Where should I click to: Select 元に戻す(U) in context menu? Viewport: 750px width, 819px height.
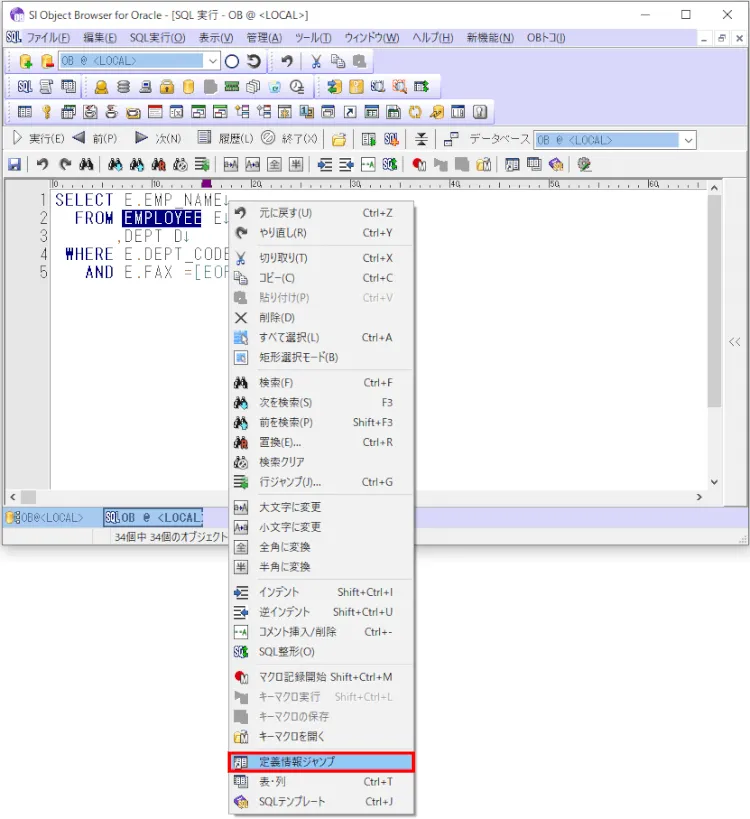click(x=321, y=213)
